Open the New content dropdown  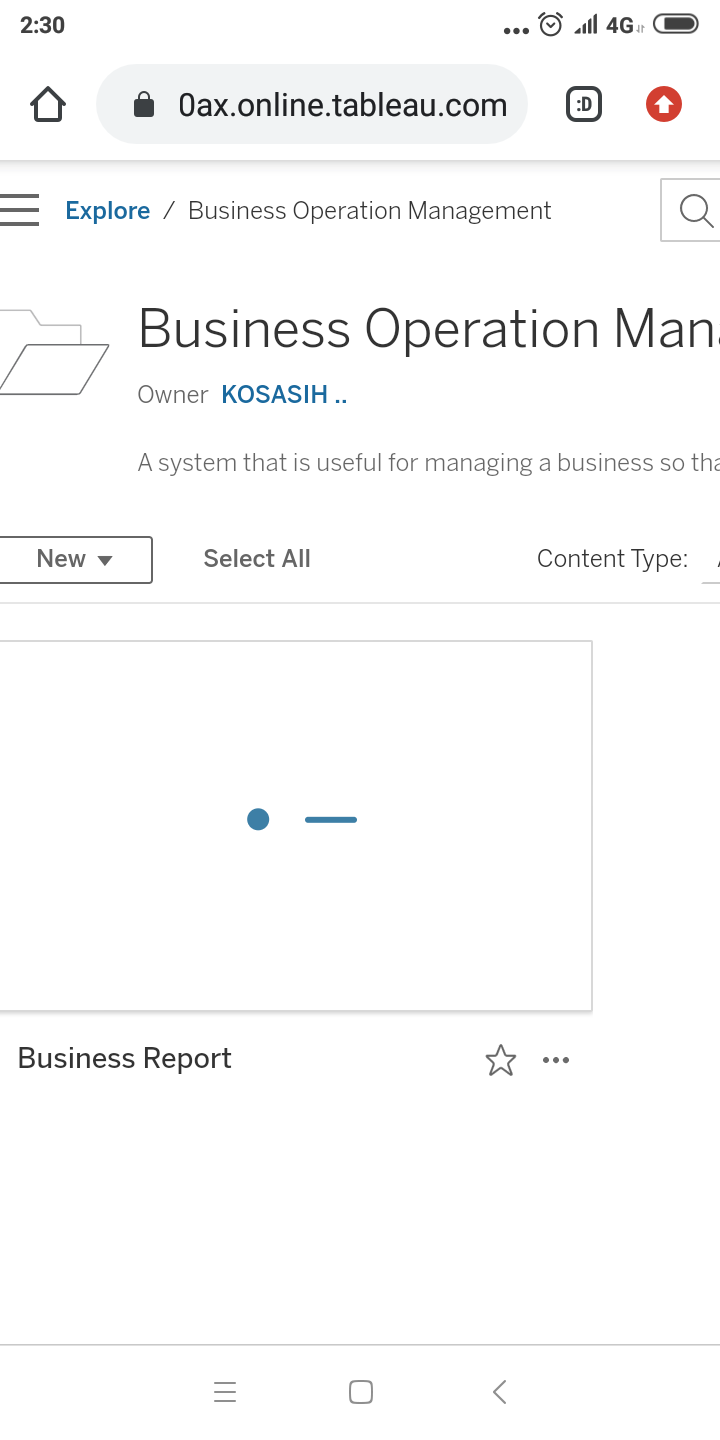tap(75, 559)
